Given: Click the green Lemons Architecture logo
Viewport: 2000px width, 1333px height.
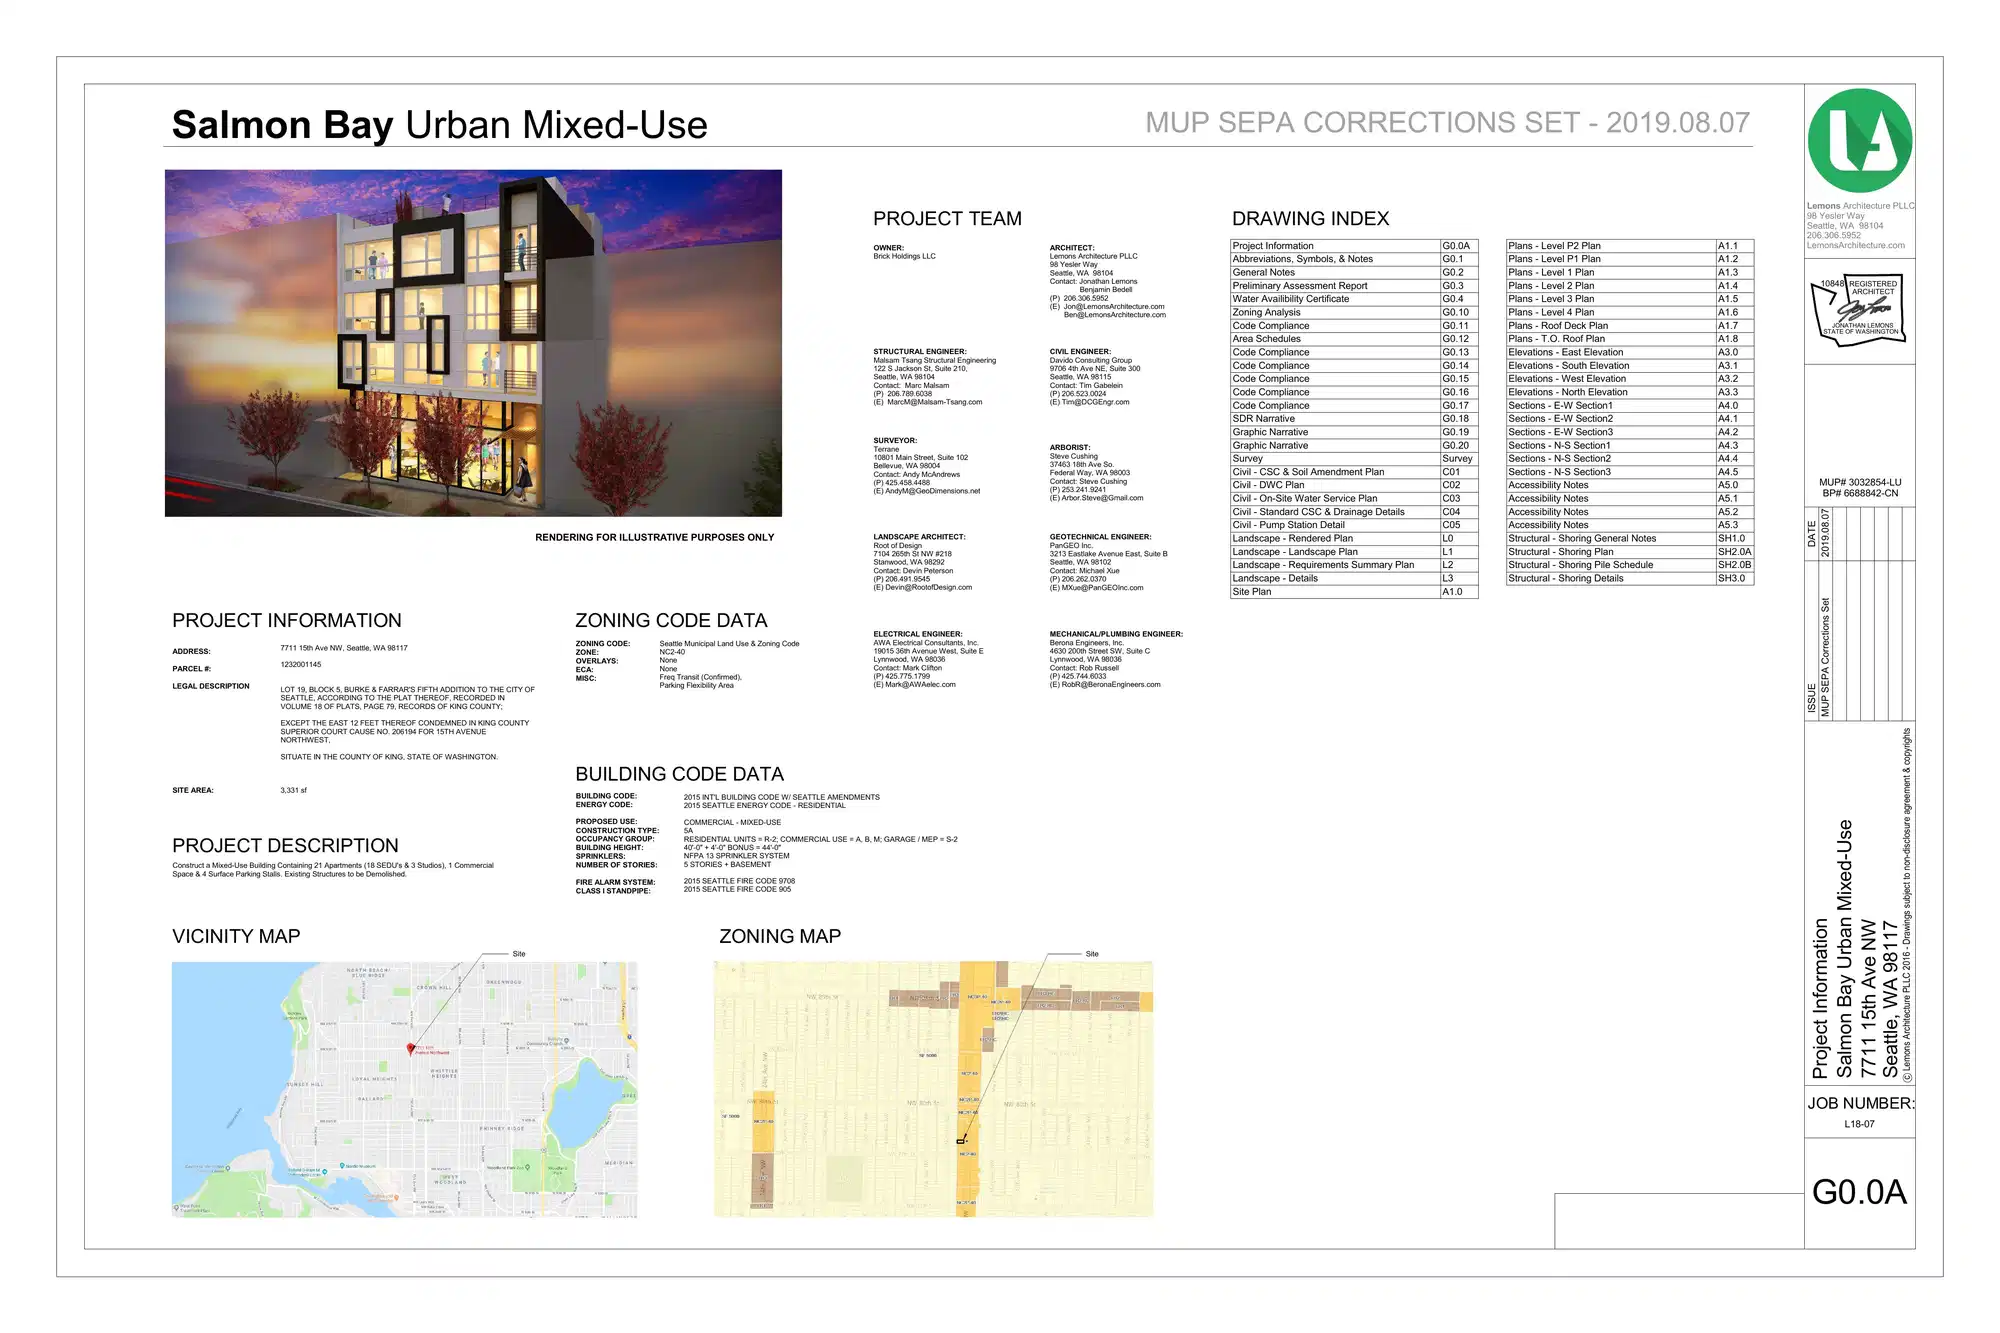Looking at the screenshot, I should coord(1860,141).
